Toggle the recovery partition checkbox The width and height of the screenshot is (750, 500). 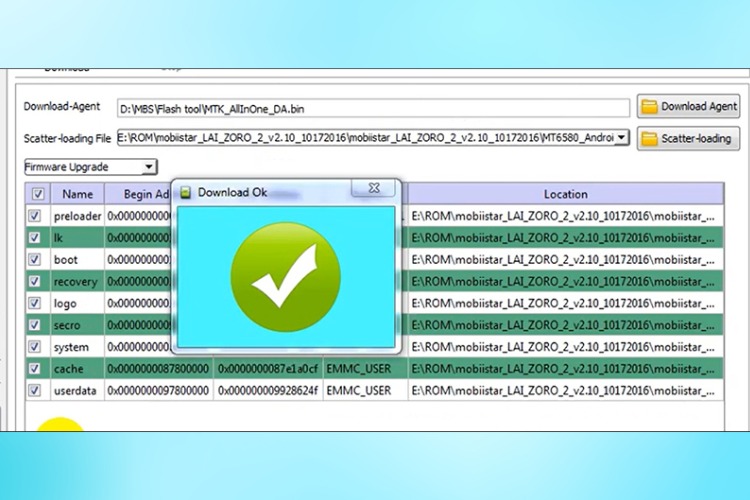(x=36, y=282)
